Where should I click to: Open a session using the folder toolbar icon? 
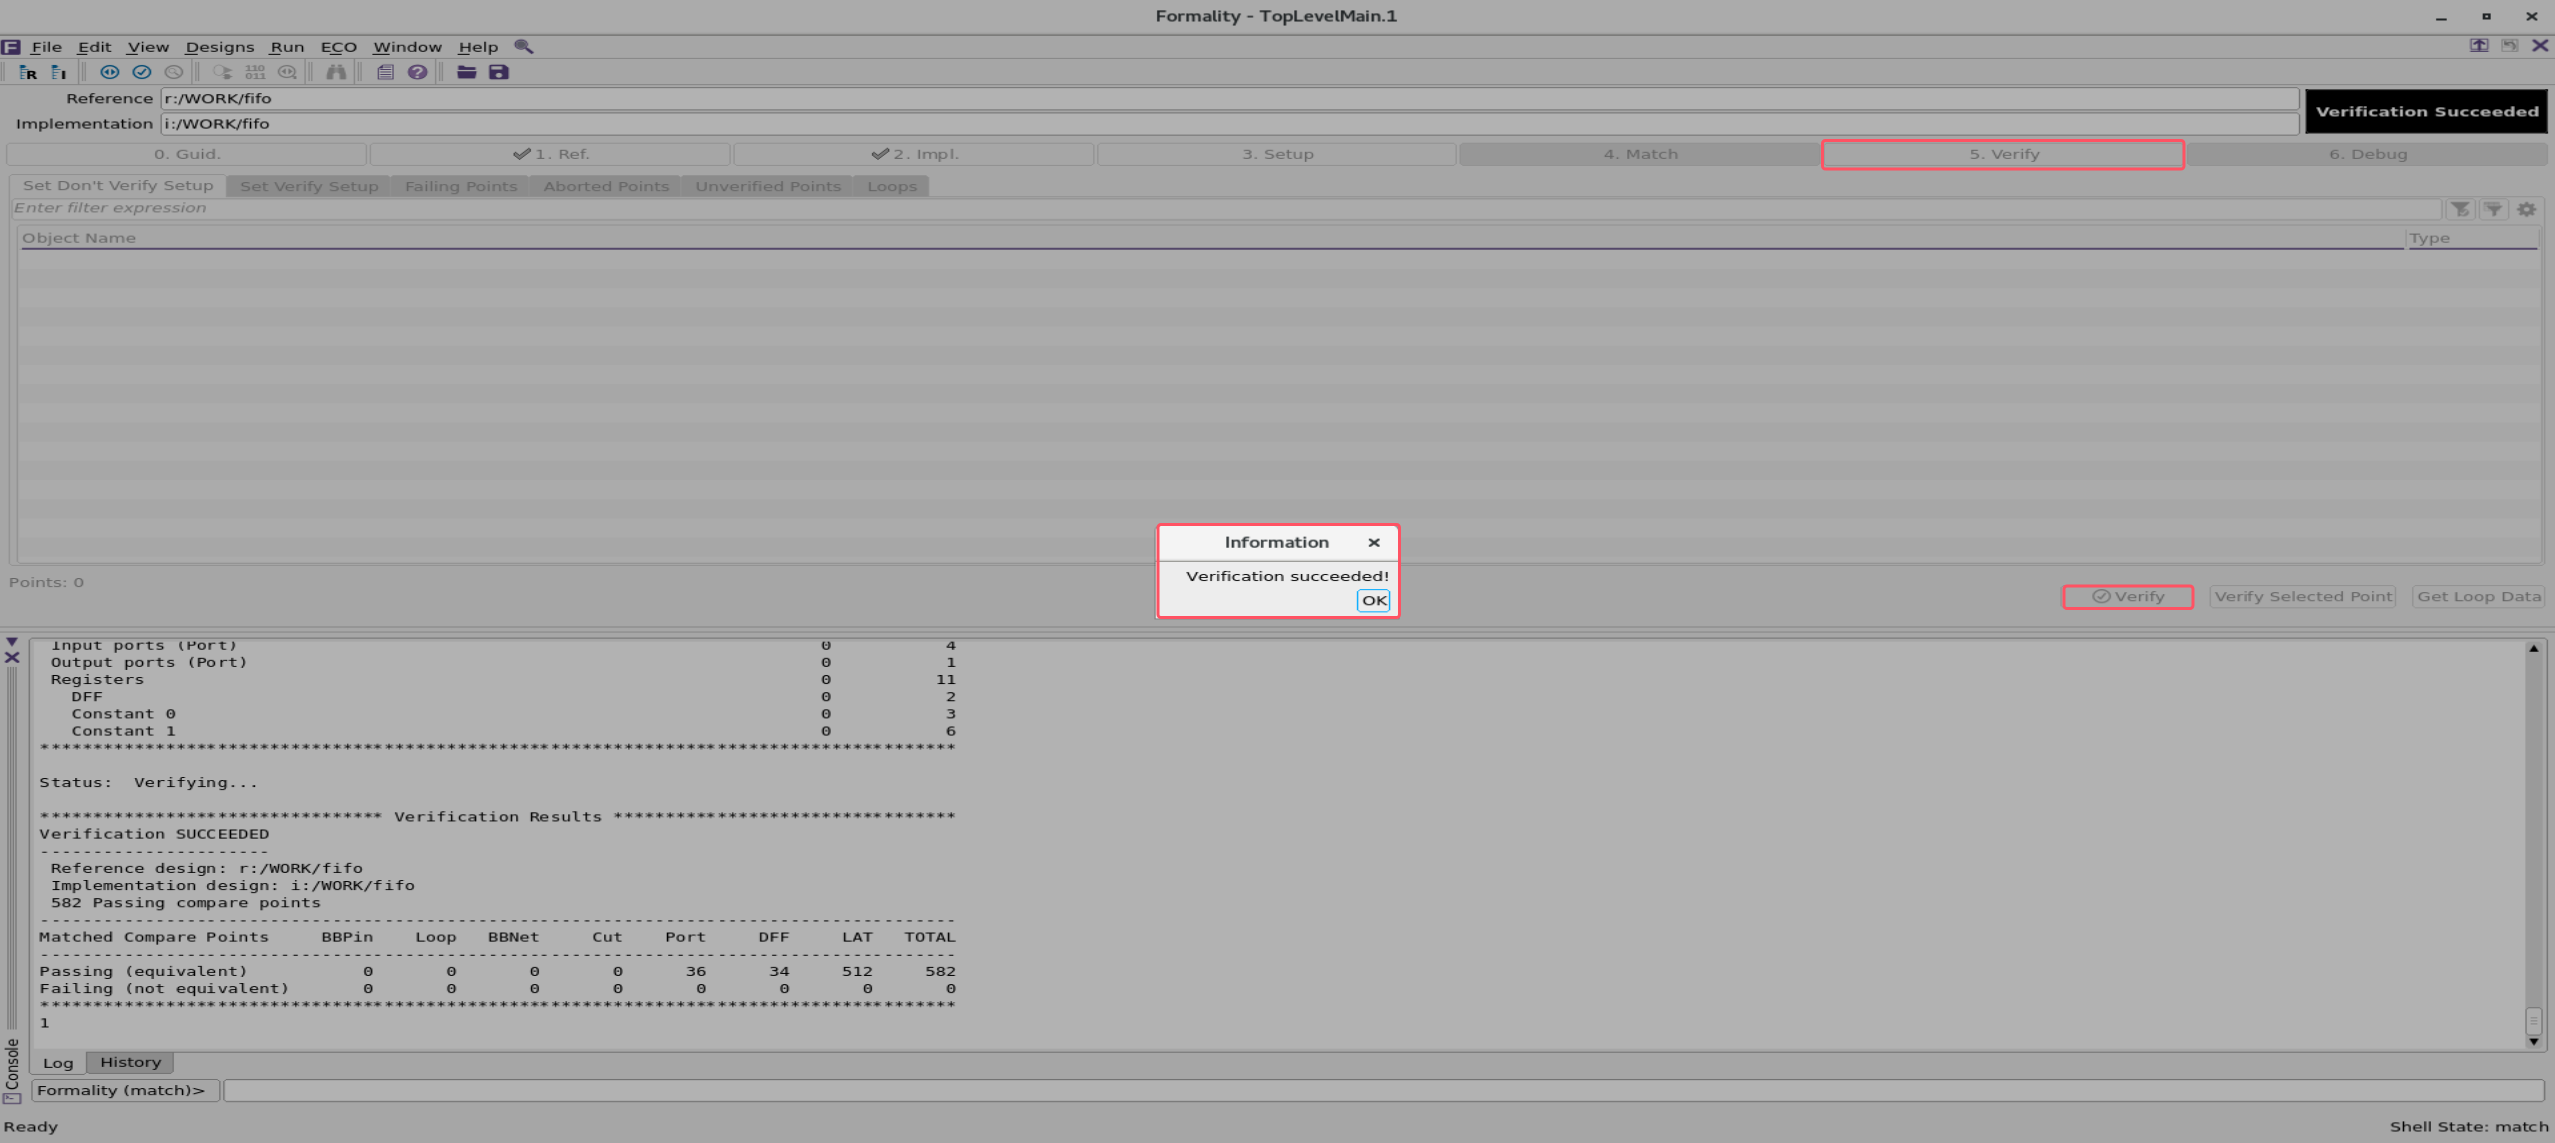click(x=467, y=72)
